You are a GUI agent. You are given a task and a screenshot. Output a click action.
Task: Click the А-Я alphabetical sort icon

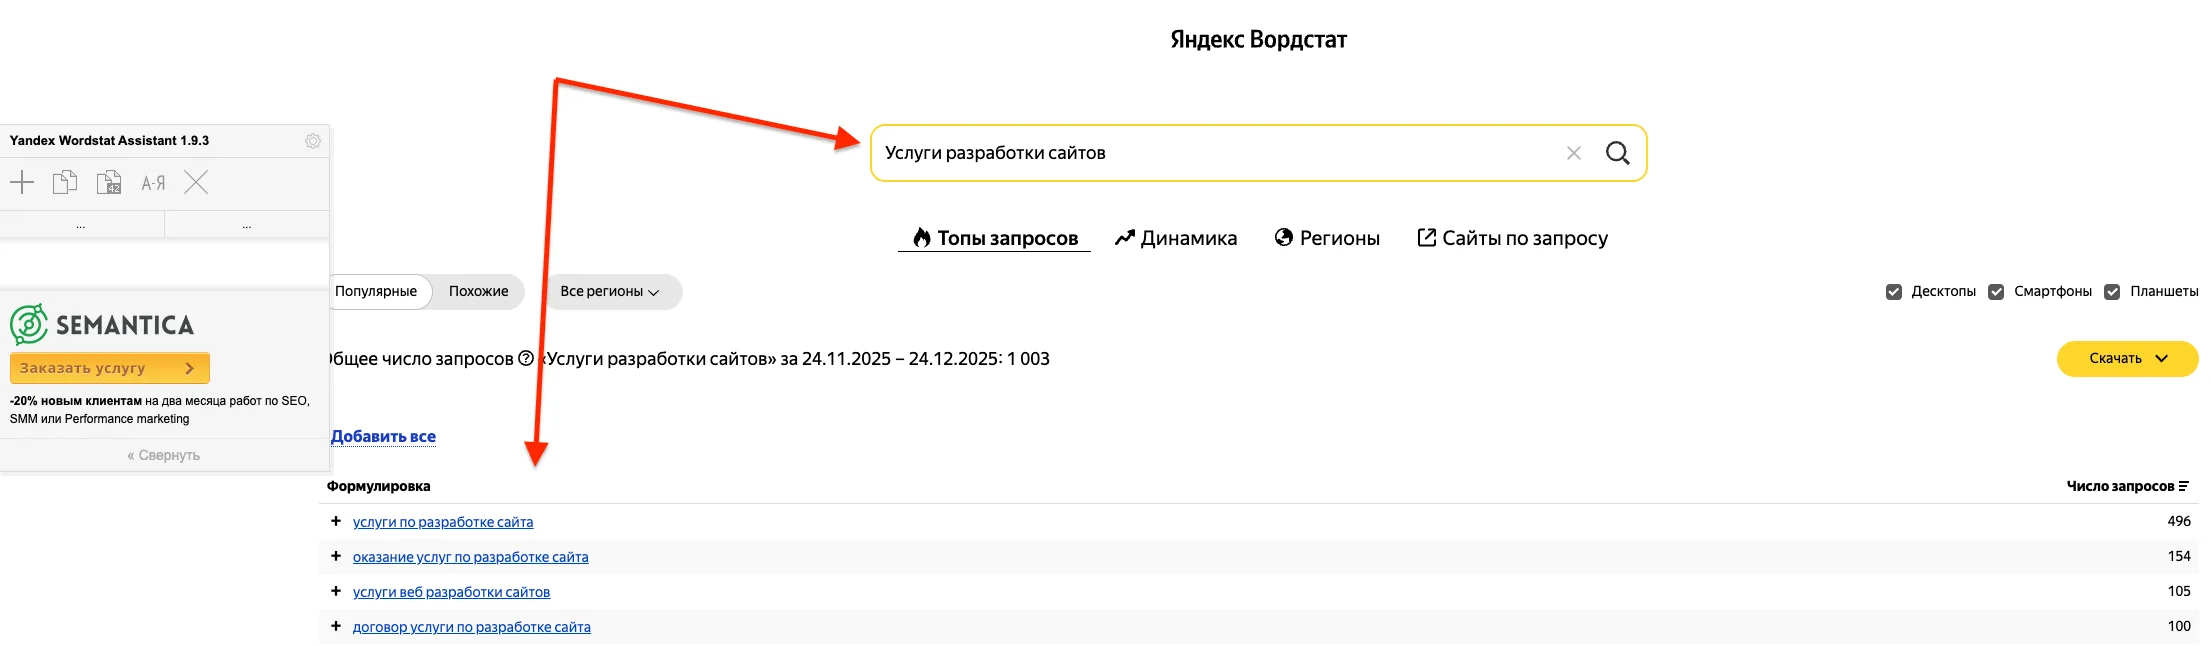point(153,183)
